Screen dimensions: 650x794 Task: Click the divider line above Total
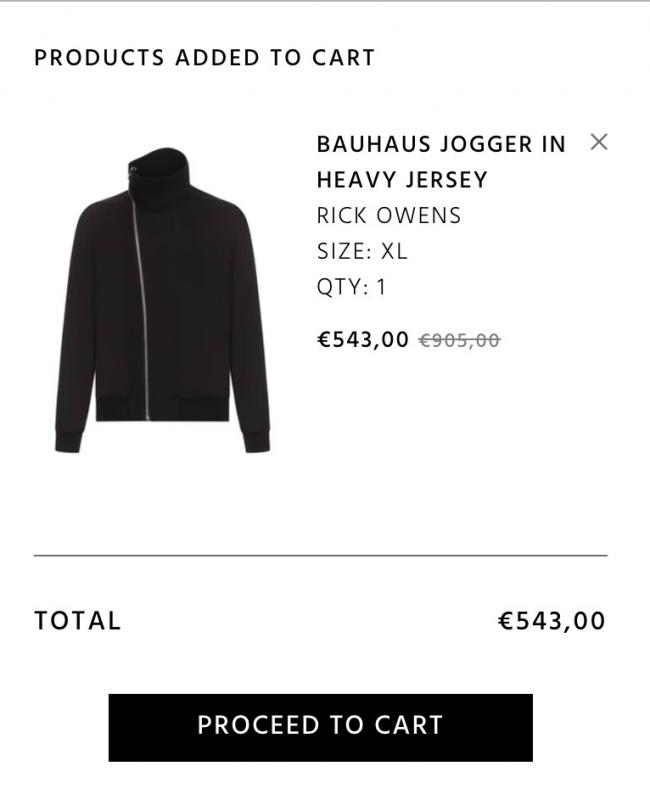(x=320, y=555)
